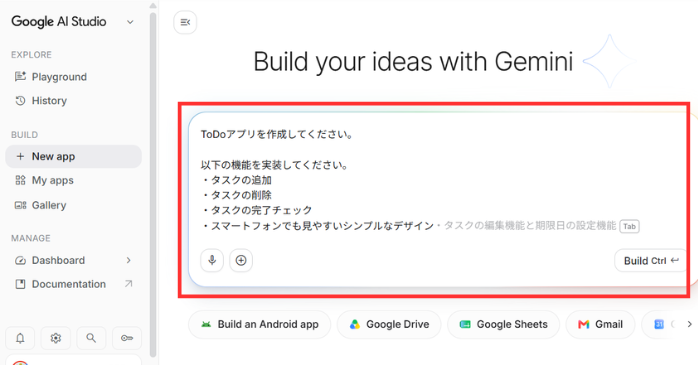The height and width of the screenshot is (365, 698).
Task: Click the plus-circle add attachment icon
Action: (x=241, y=260)
